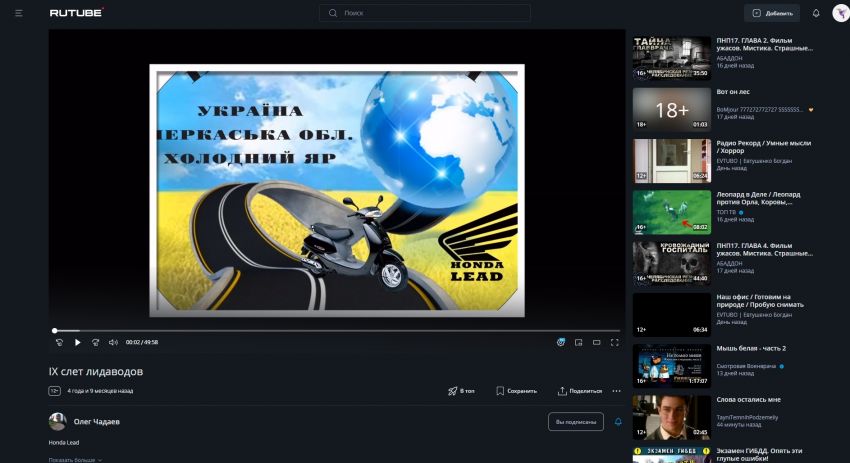
Task: Enter fullscreen mode
Action: point(614,342)
